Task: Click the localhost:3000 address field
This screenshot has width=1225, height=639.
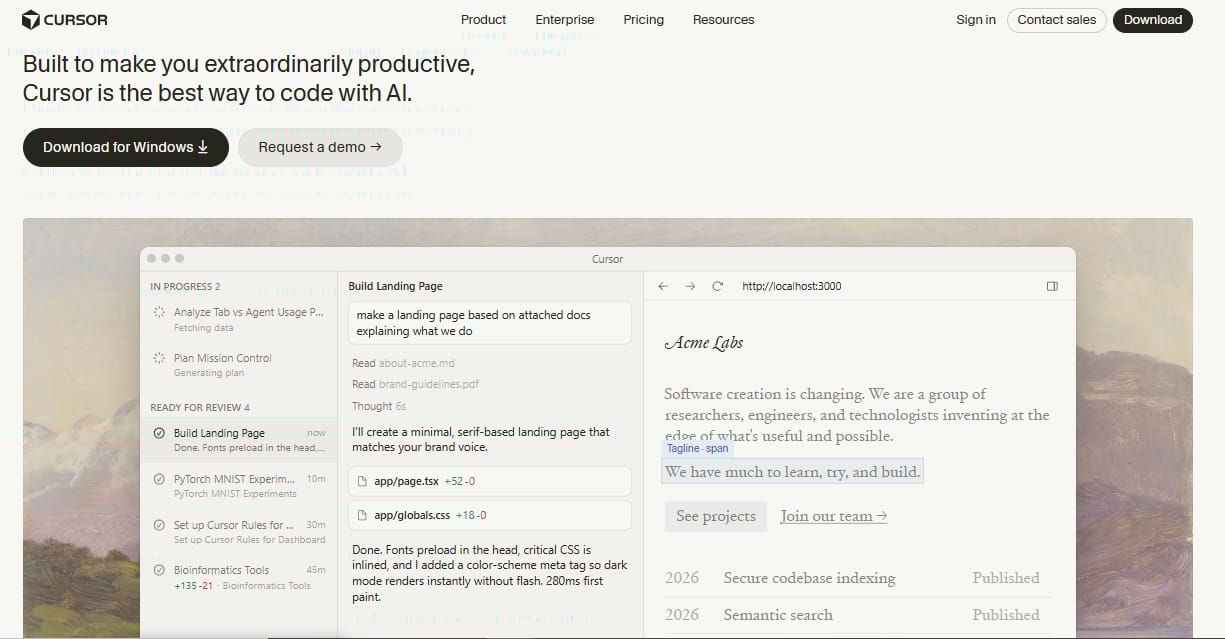Action: [x=792, y=286]
